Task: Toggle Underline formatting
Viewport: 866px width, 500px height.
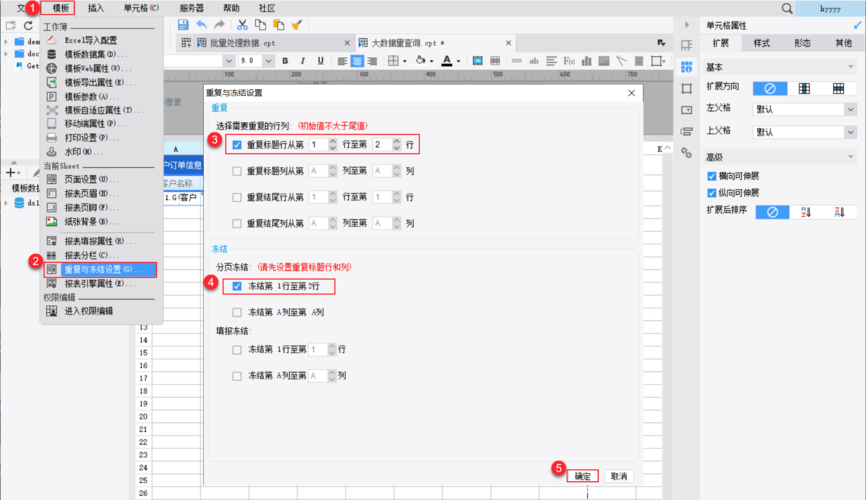Action: (x=320, y=61)
